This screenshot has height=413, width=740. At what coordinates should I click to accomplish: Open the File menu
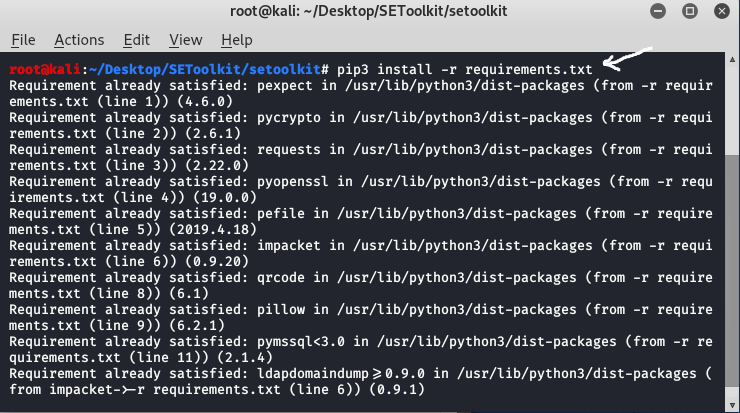point(22,40)
